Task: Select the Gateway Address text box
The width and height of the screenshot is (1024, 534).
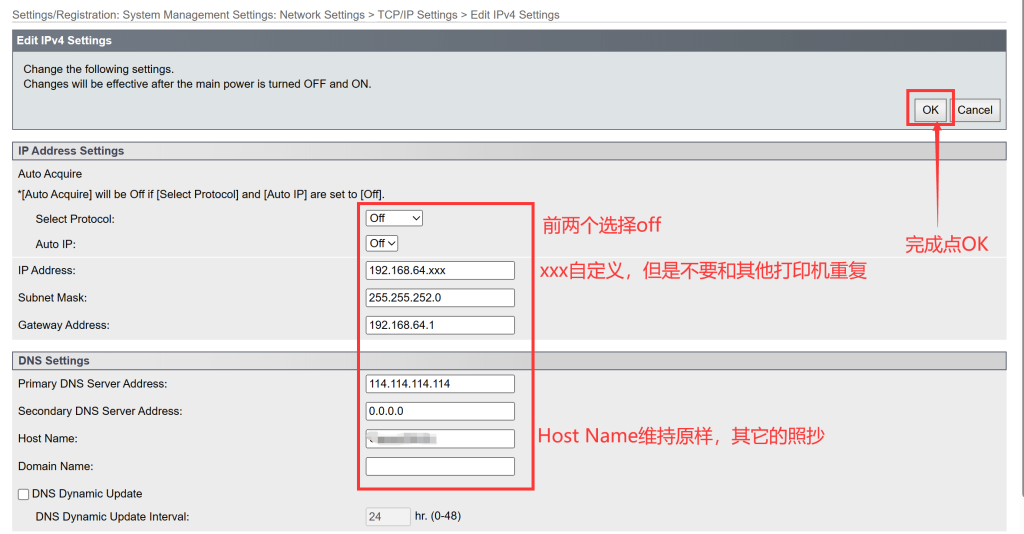Action: (x=440, y=325)
